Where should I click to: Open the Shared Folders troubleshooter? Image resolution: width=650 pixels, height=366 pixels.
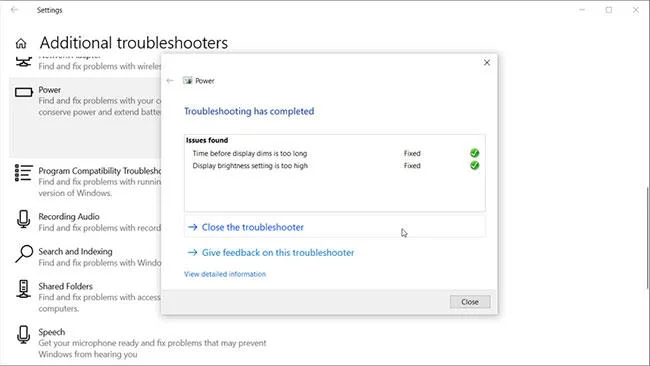[86, 297]
